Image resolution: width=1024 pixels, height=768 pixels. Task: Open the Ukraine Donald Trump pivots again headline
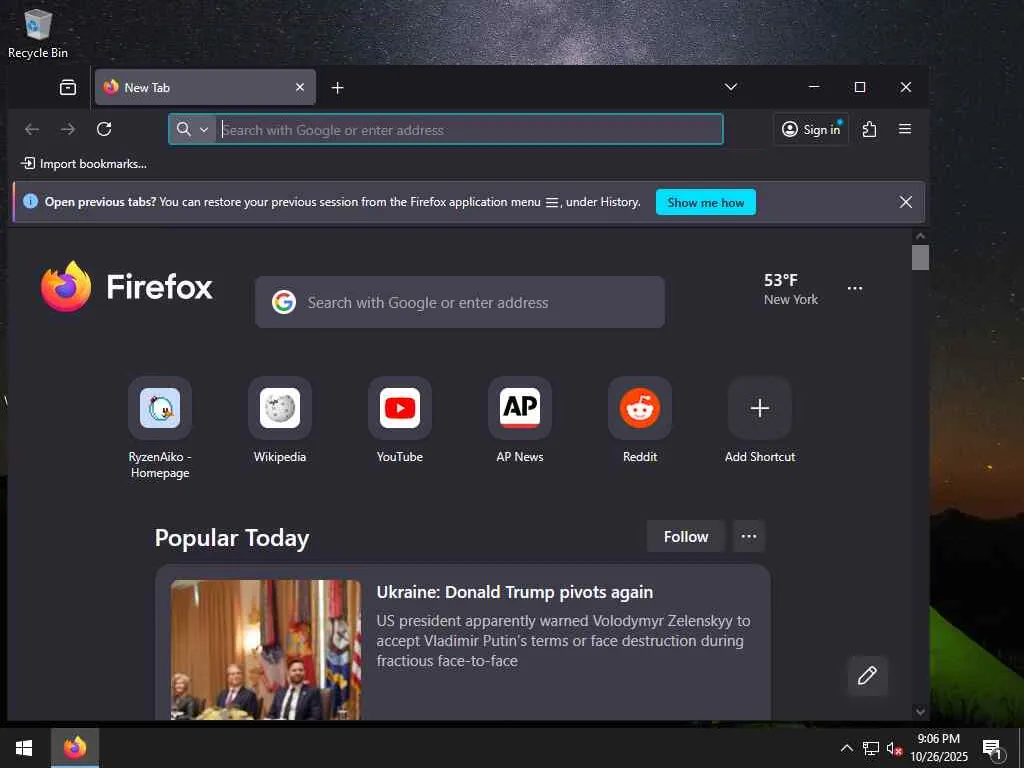point(515,592)
